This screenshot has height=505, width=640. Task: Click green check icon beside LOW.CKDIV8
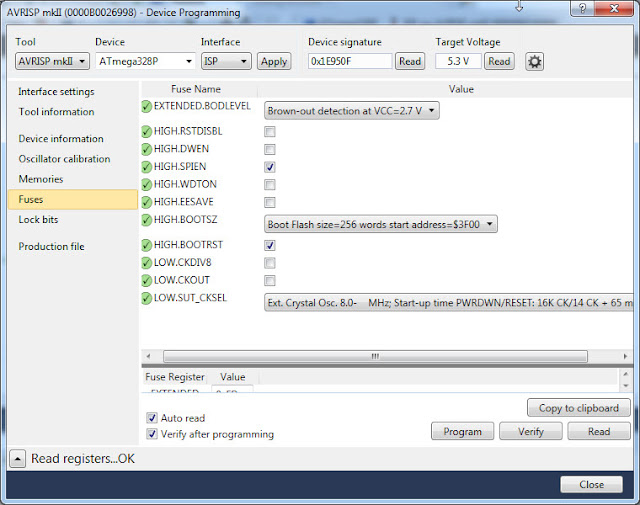click(147, 263)
